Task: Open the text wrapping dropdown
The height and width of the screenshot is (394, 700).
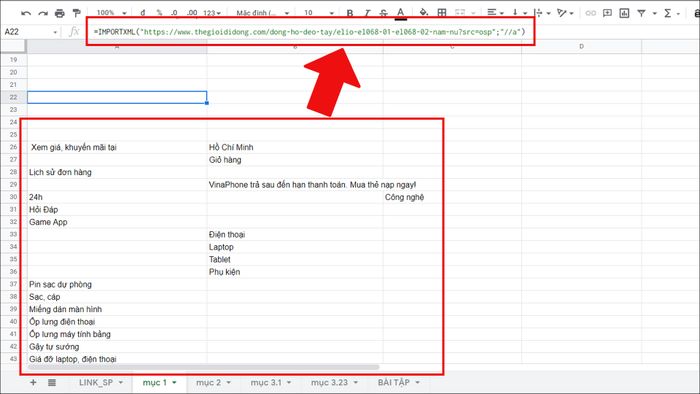Action: tap(542, 13)
